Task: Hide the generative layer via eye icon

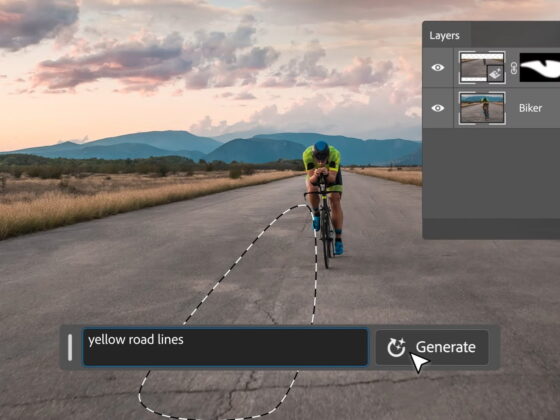Action: click(438, 68)
